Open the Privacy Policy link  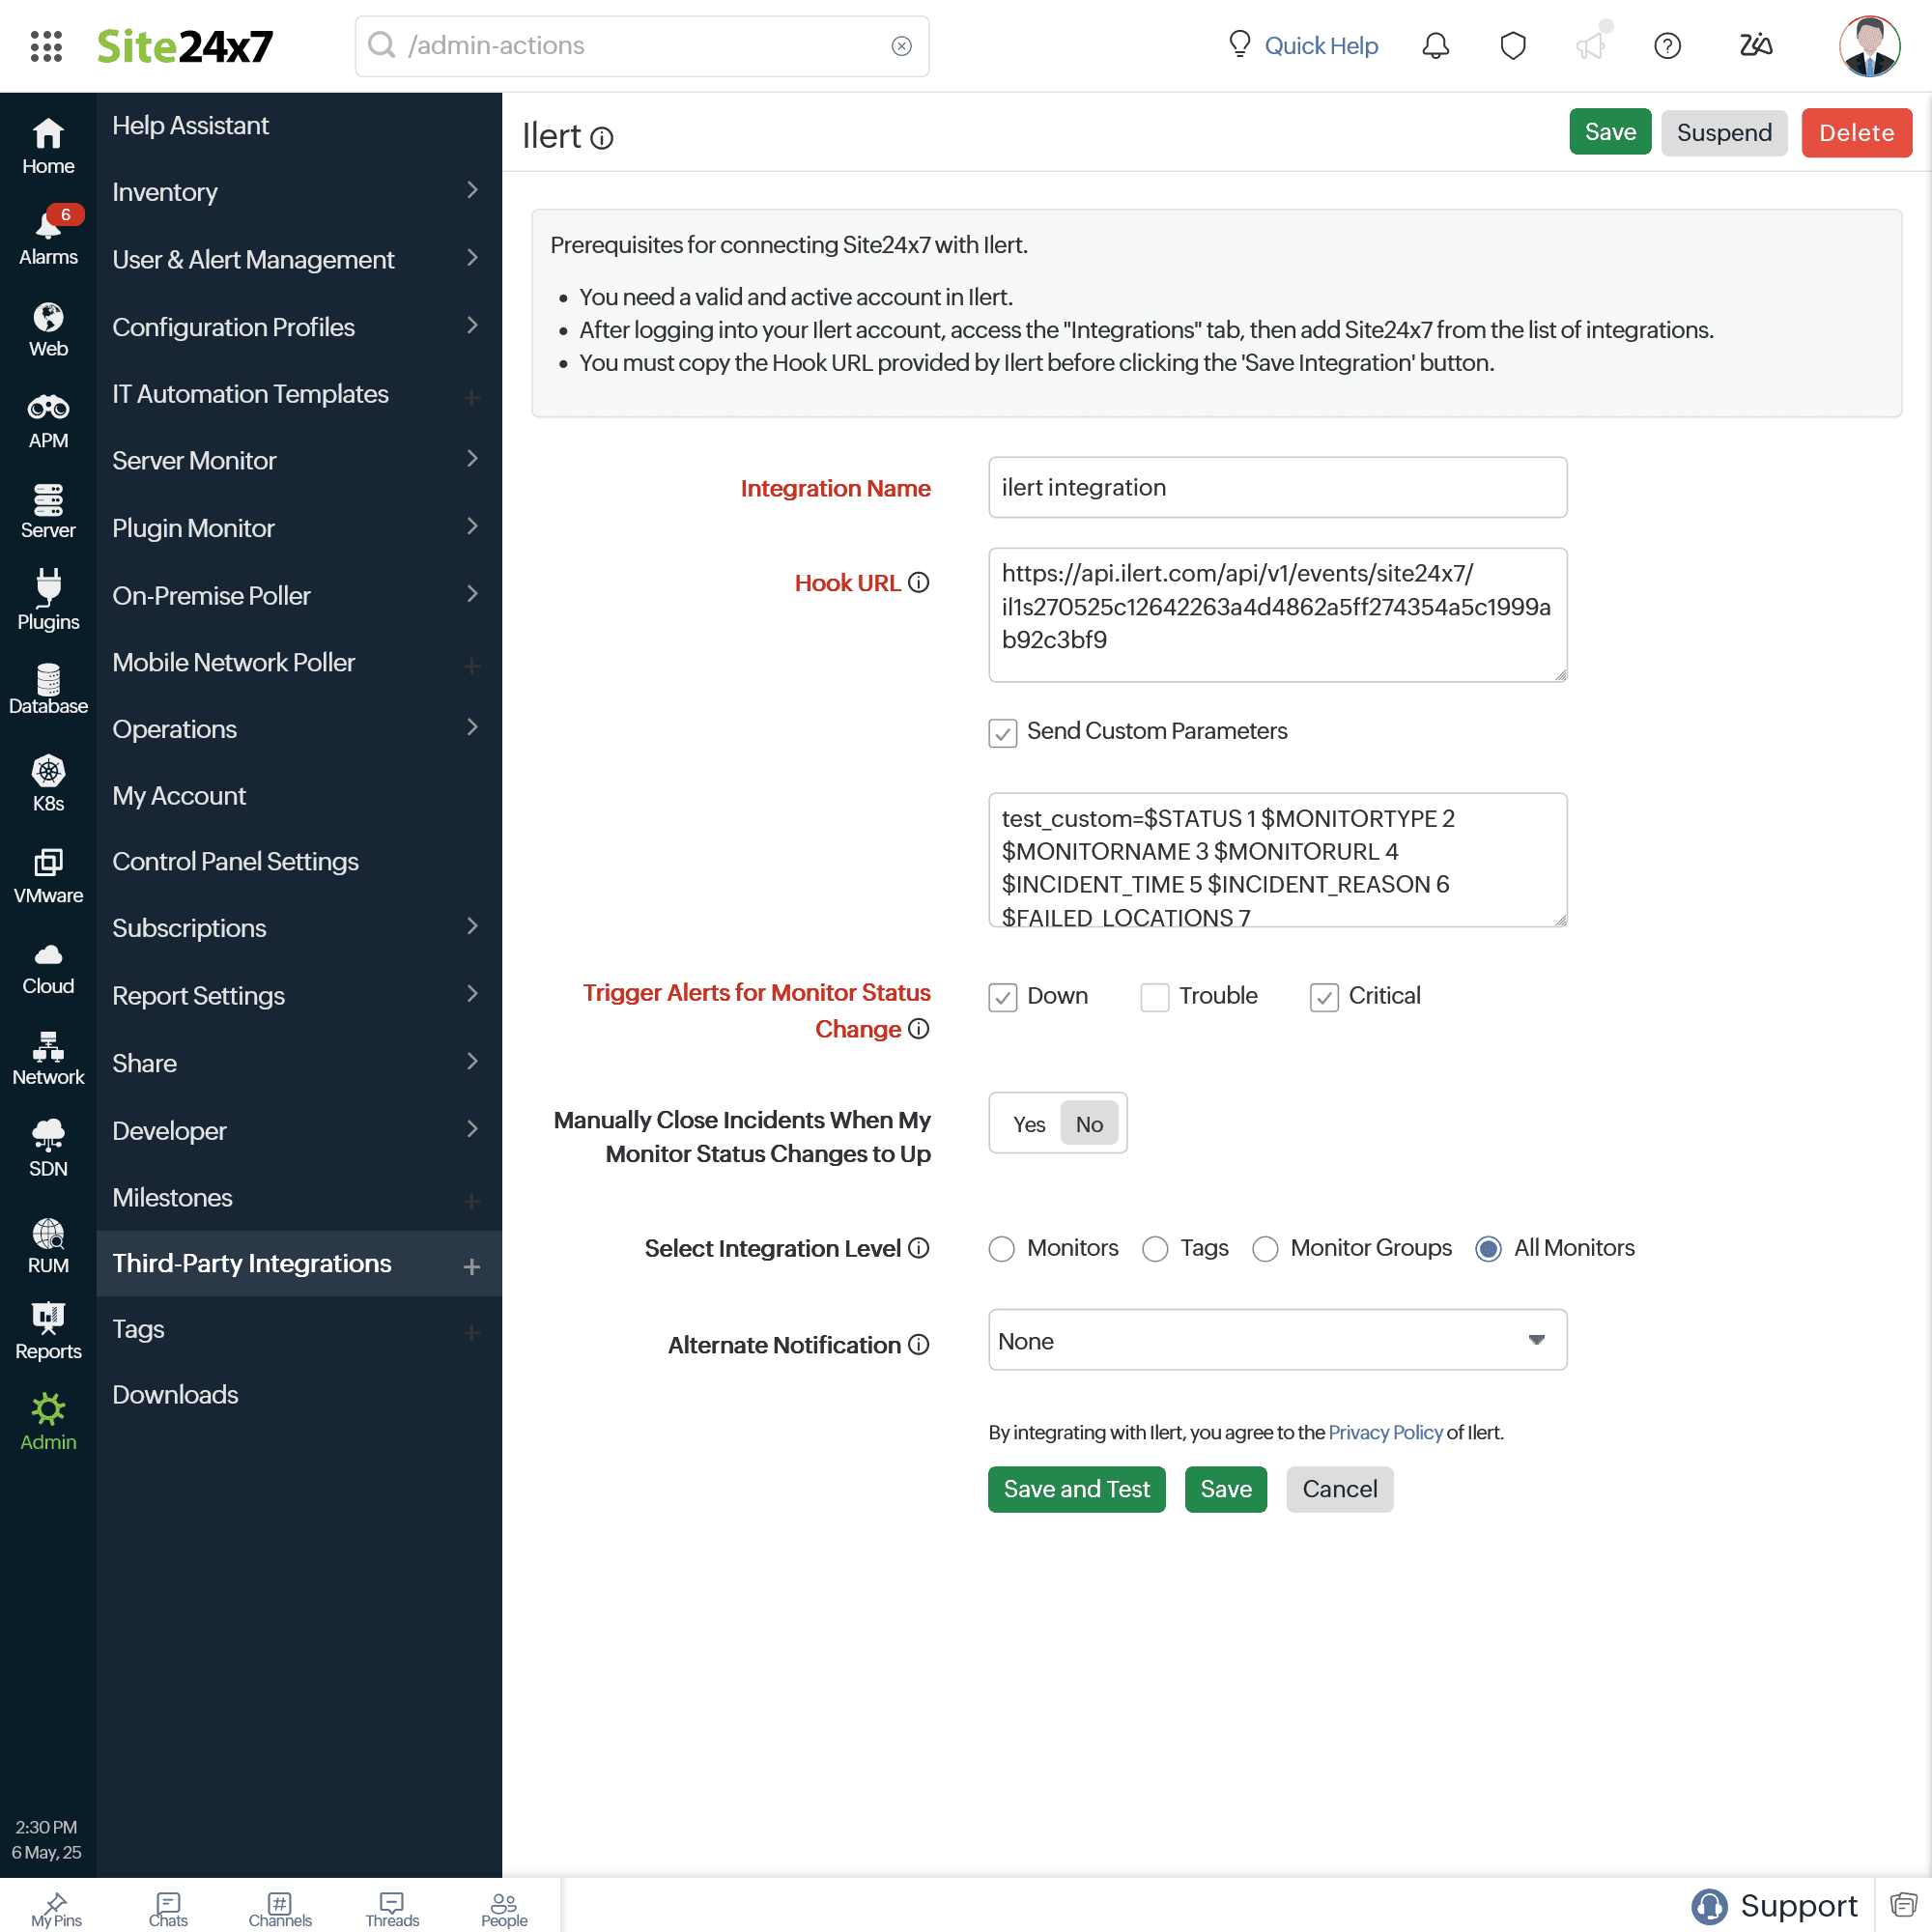[1384, 1432]
